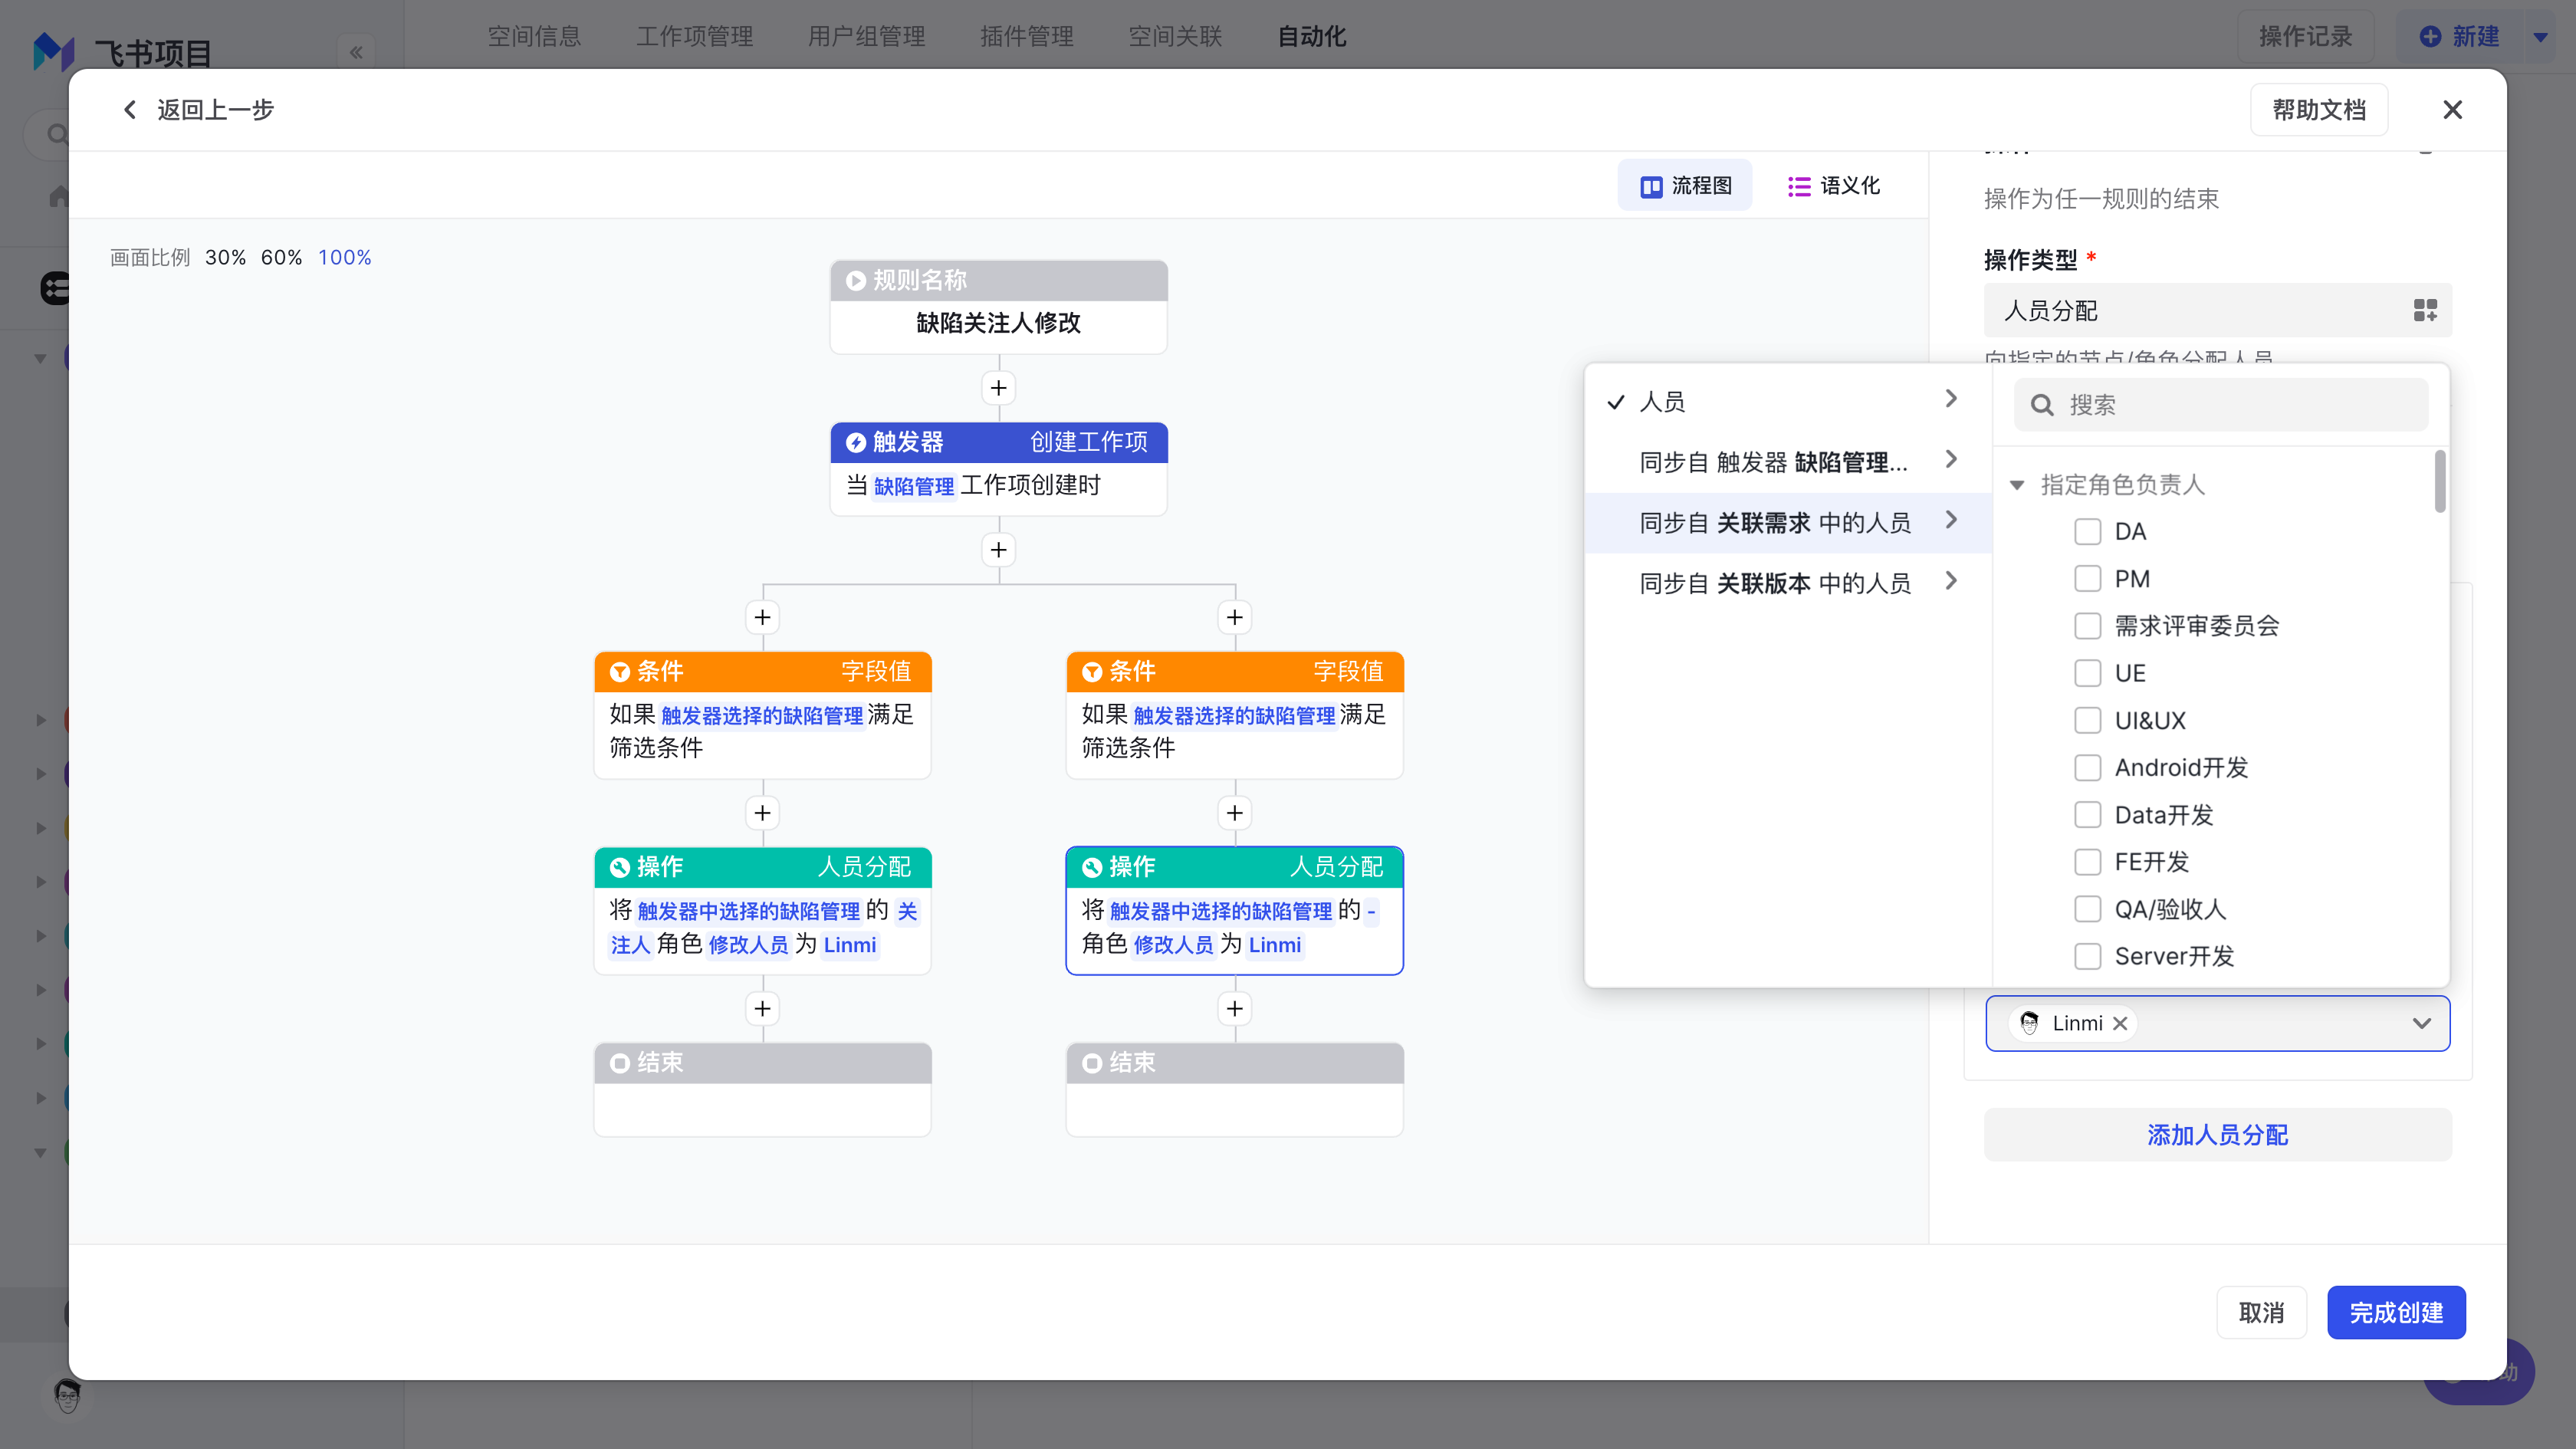Select the left 操作 人员分配 node
Screen dimensions: 2576x1449
[762, 911]
